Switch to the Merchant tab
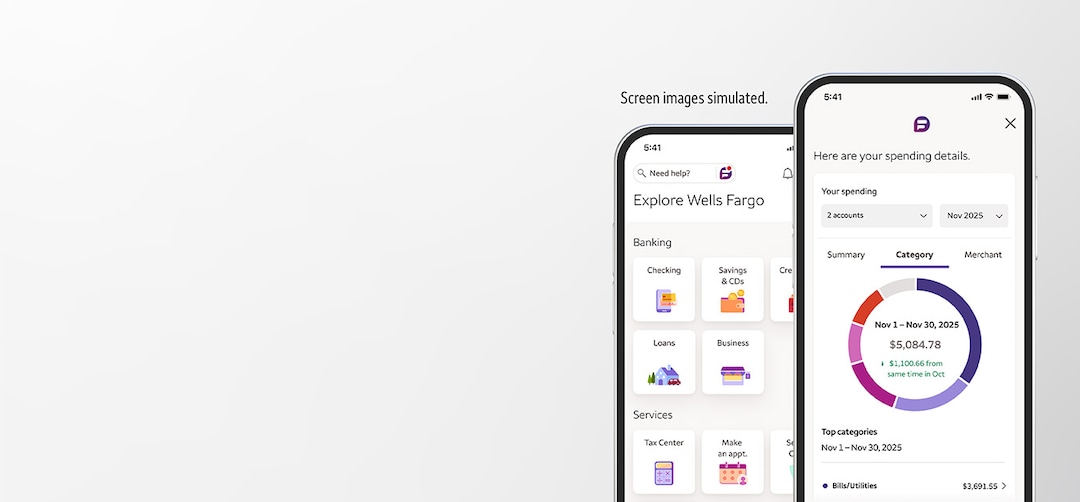Screen dimensions: 1080x502 click(x=982, y=255)
